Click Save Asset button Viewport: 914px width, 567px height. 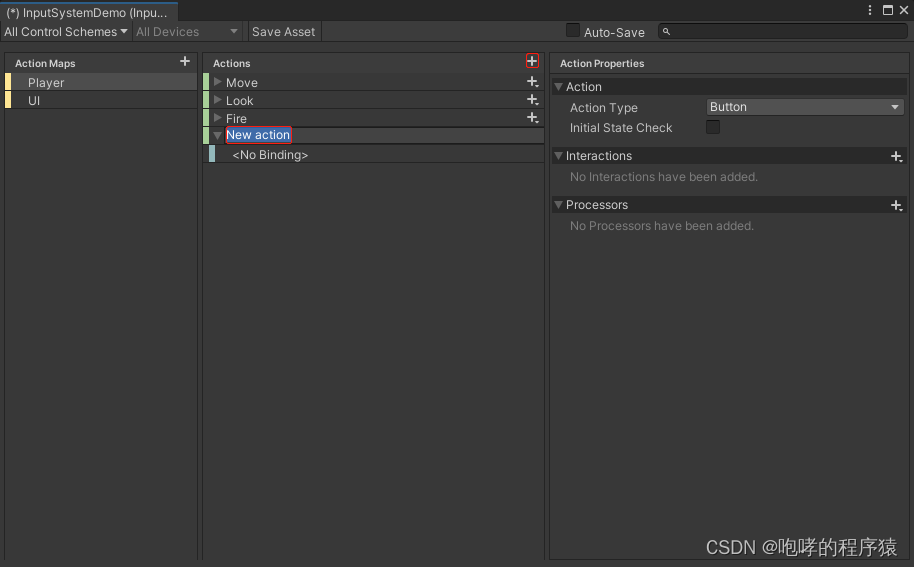click(x=283, y=32)
